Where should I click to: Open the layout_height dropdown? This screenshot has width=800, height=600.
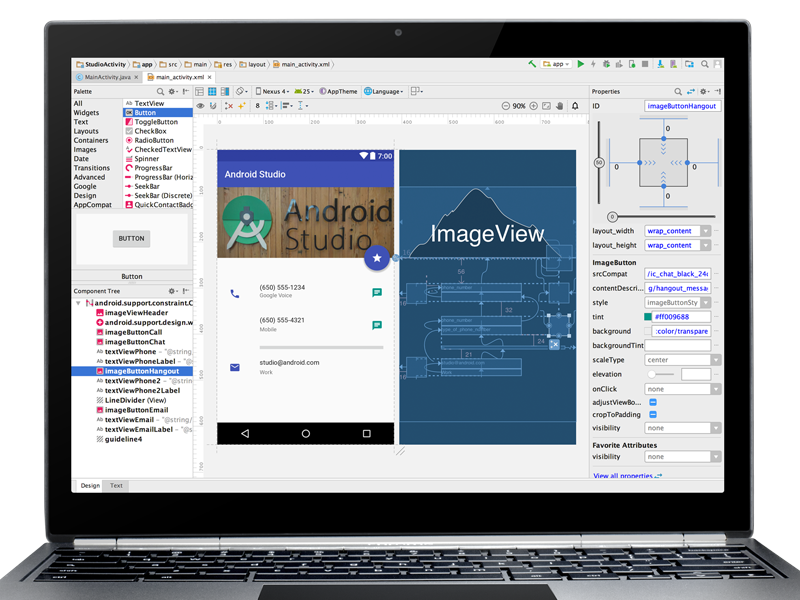coord(706,245)
